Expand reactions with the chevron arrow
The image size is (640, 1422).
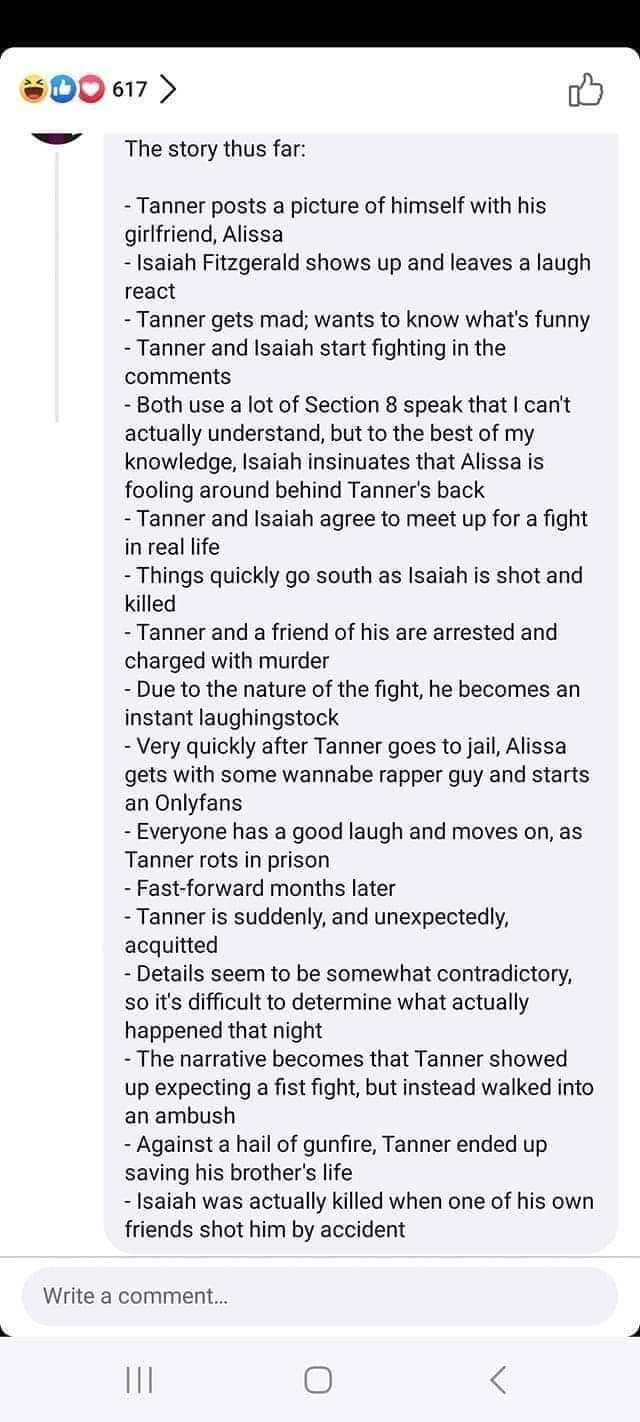click(168, 90)
